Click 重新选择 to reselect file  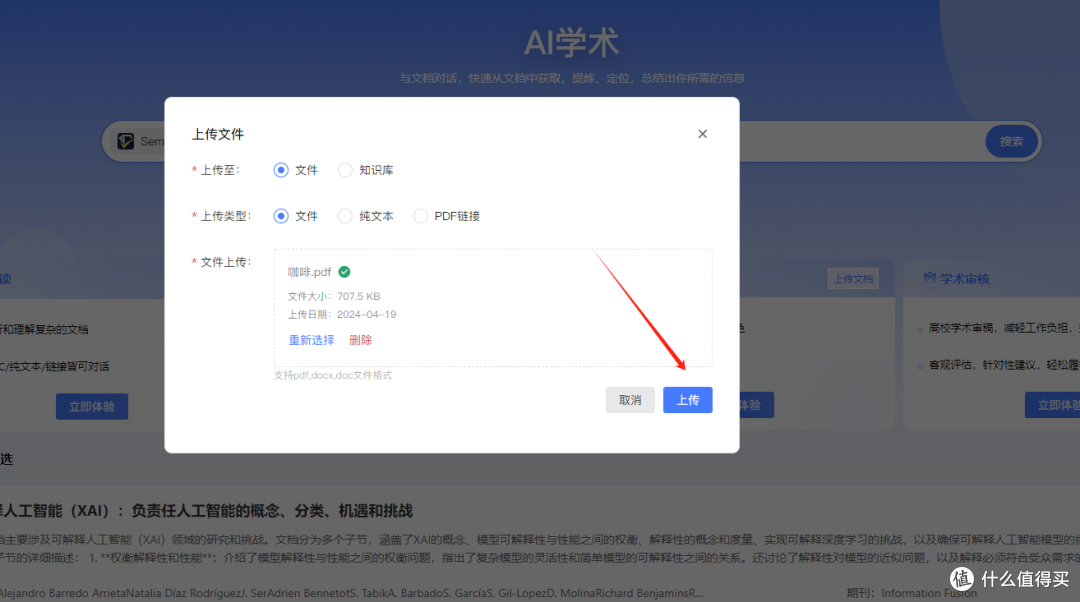click(311, 340)
